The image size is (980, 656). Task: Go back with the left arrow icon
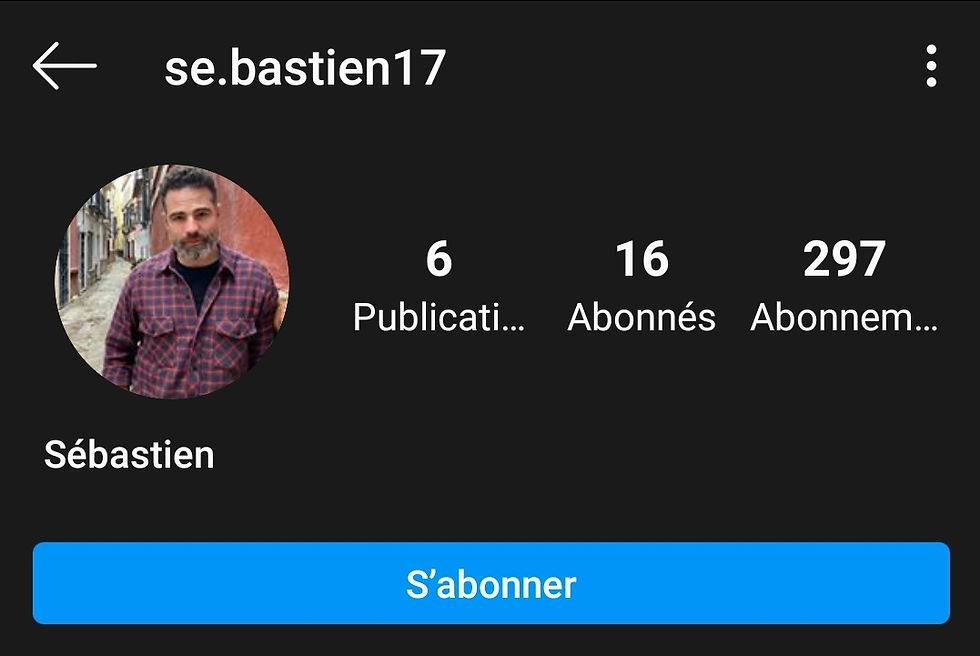point(64,66)
